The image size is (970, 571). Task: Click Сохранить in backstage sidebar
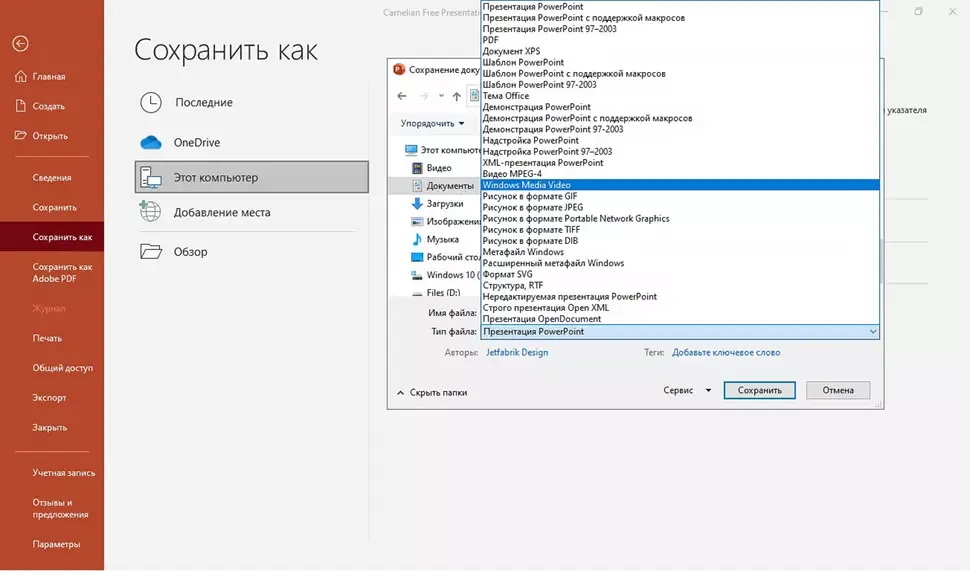click(x=52, y=207)
